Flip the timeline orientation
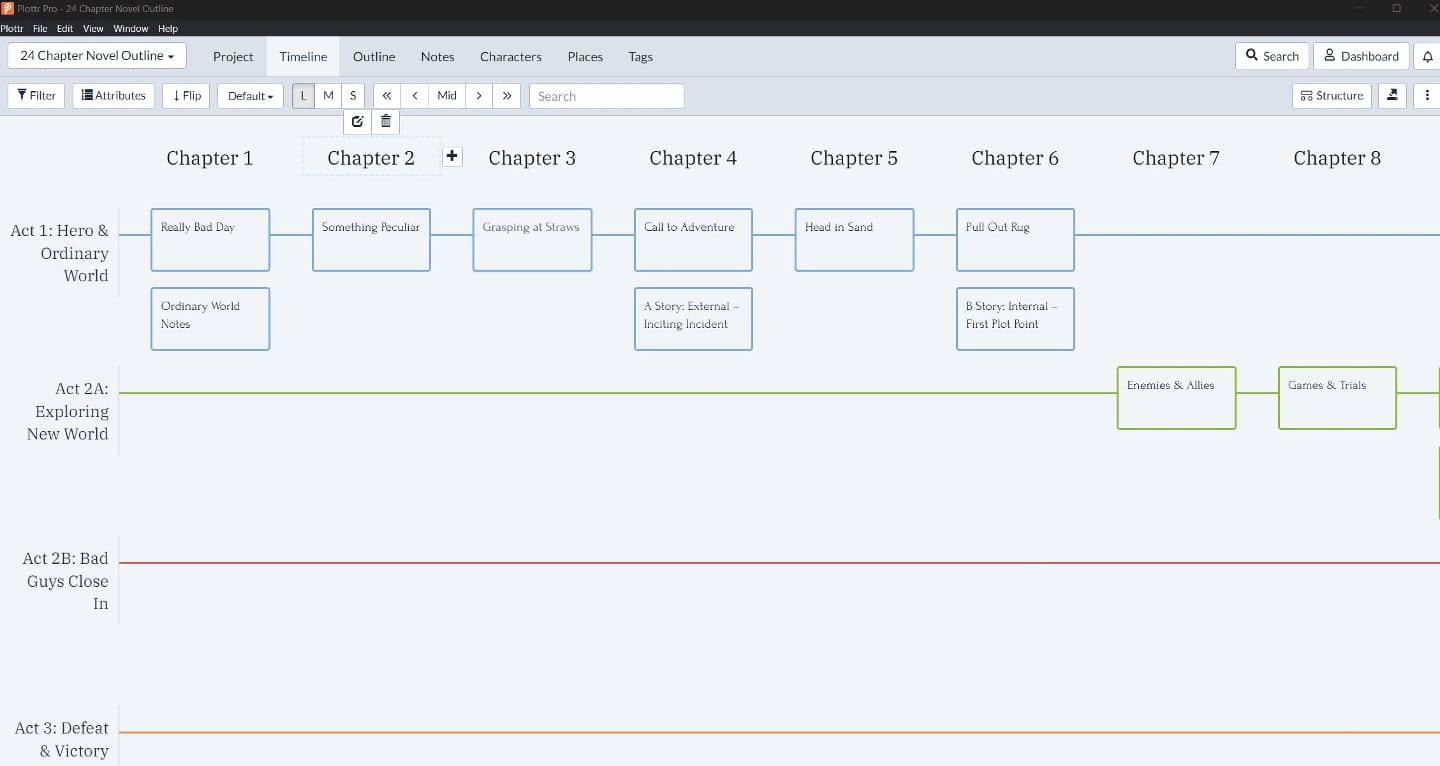1440x766 pixels. tap(185, 95)
